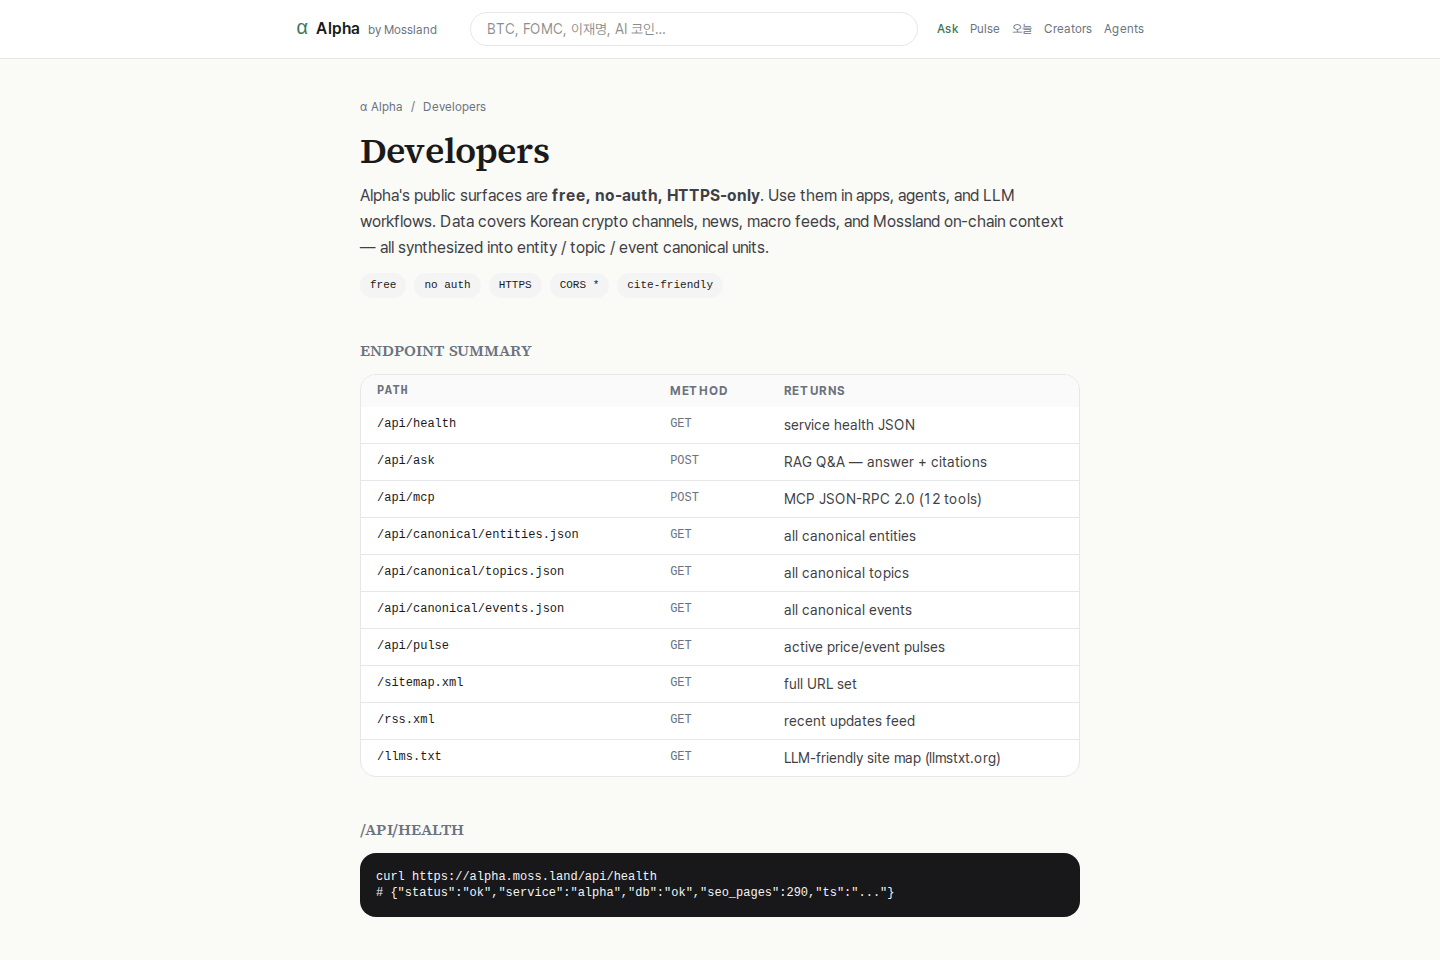Click GET method in /api/health row

(681, 423)
